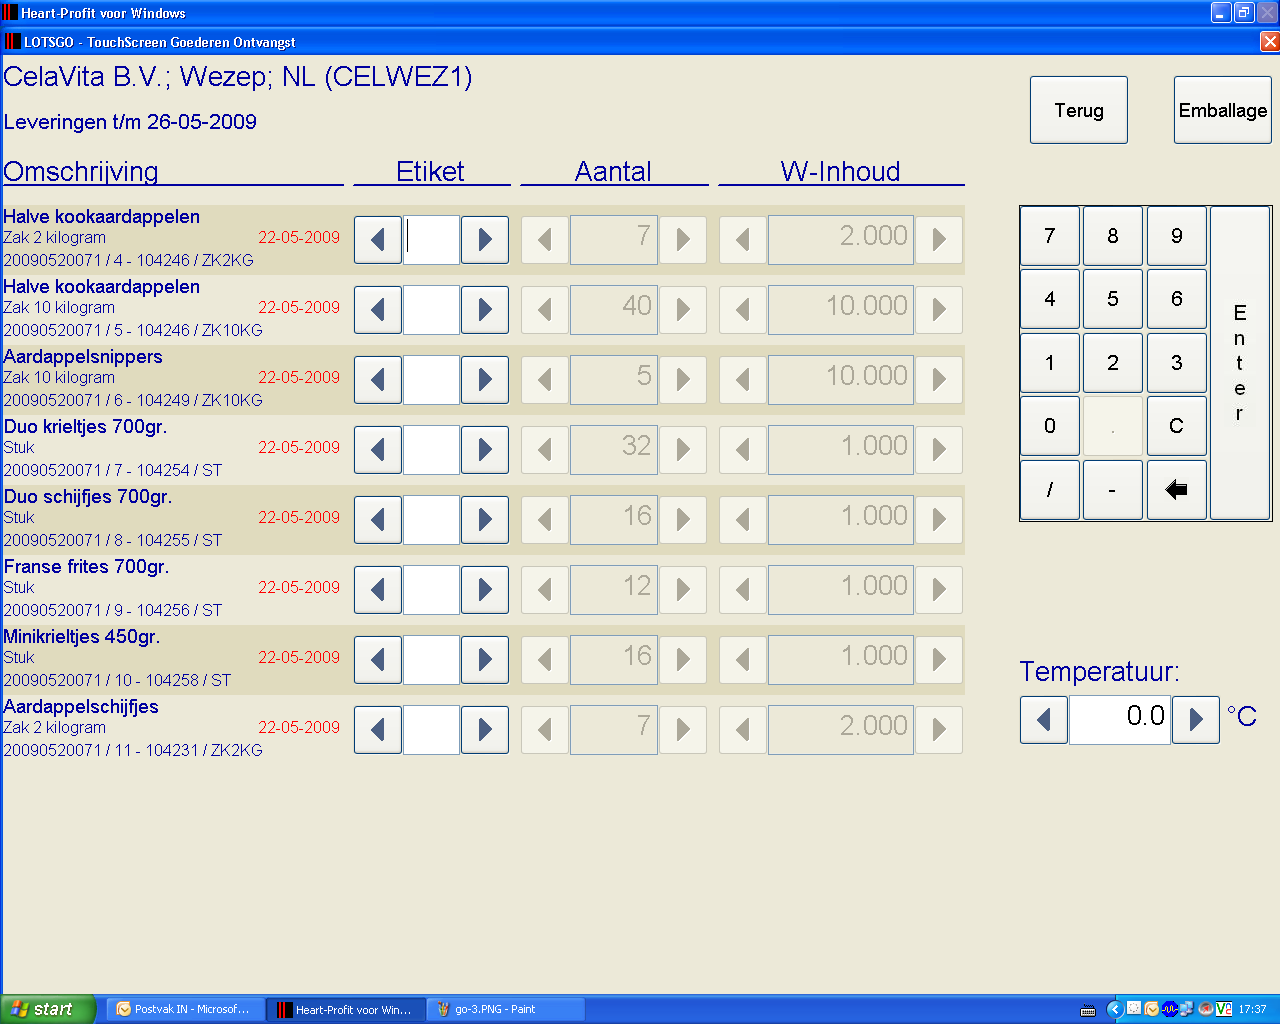1280x1024 pixels.
Task: Decrease Etiket for Halve kookaardappelen Zak 2 kilogram
Action: click(x=378, y=240)
